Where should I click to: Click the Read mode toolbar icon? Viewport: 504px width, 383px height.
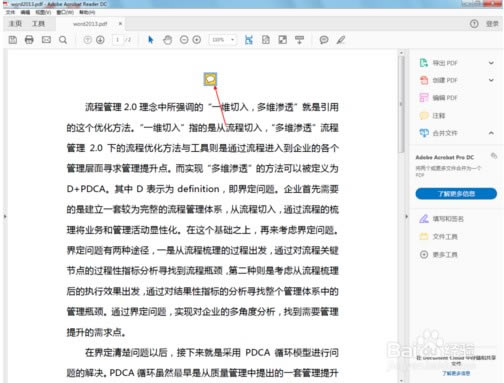299,40
